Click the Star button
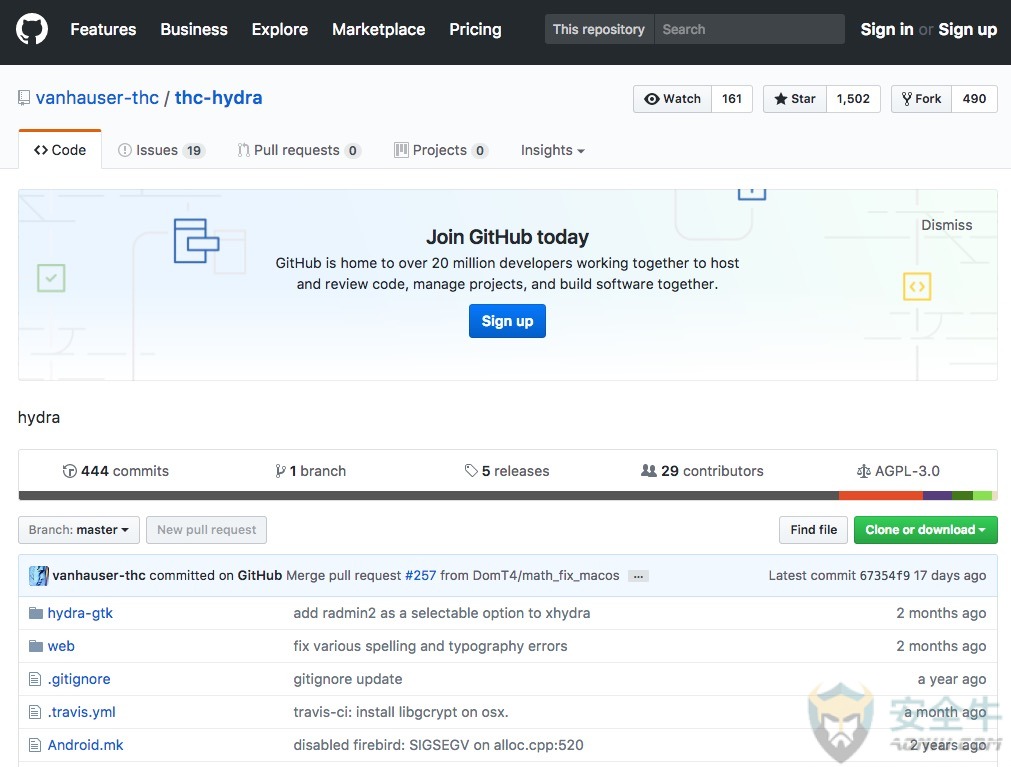The height and width of the screenshot is (767, 1011). (795, 99)
